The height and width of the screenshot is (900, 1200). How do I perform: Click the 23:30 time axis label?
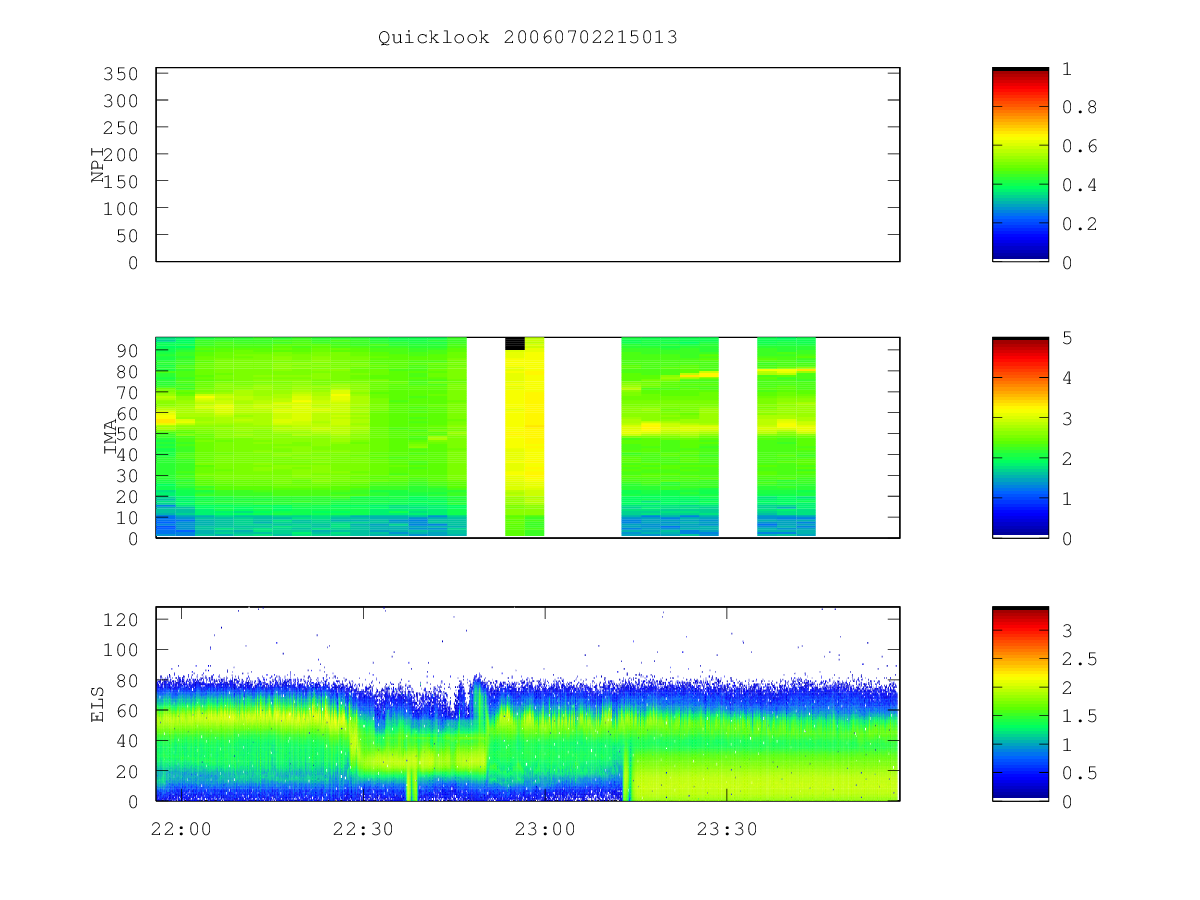click(x=726, y=828)
